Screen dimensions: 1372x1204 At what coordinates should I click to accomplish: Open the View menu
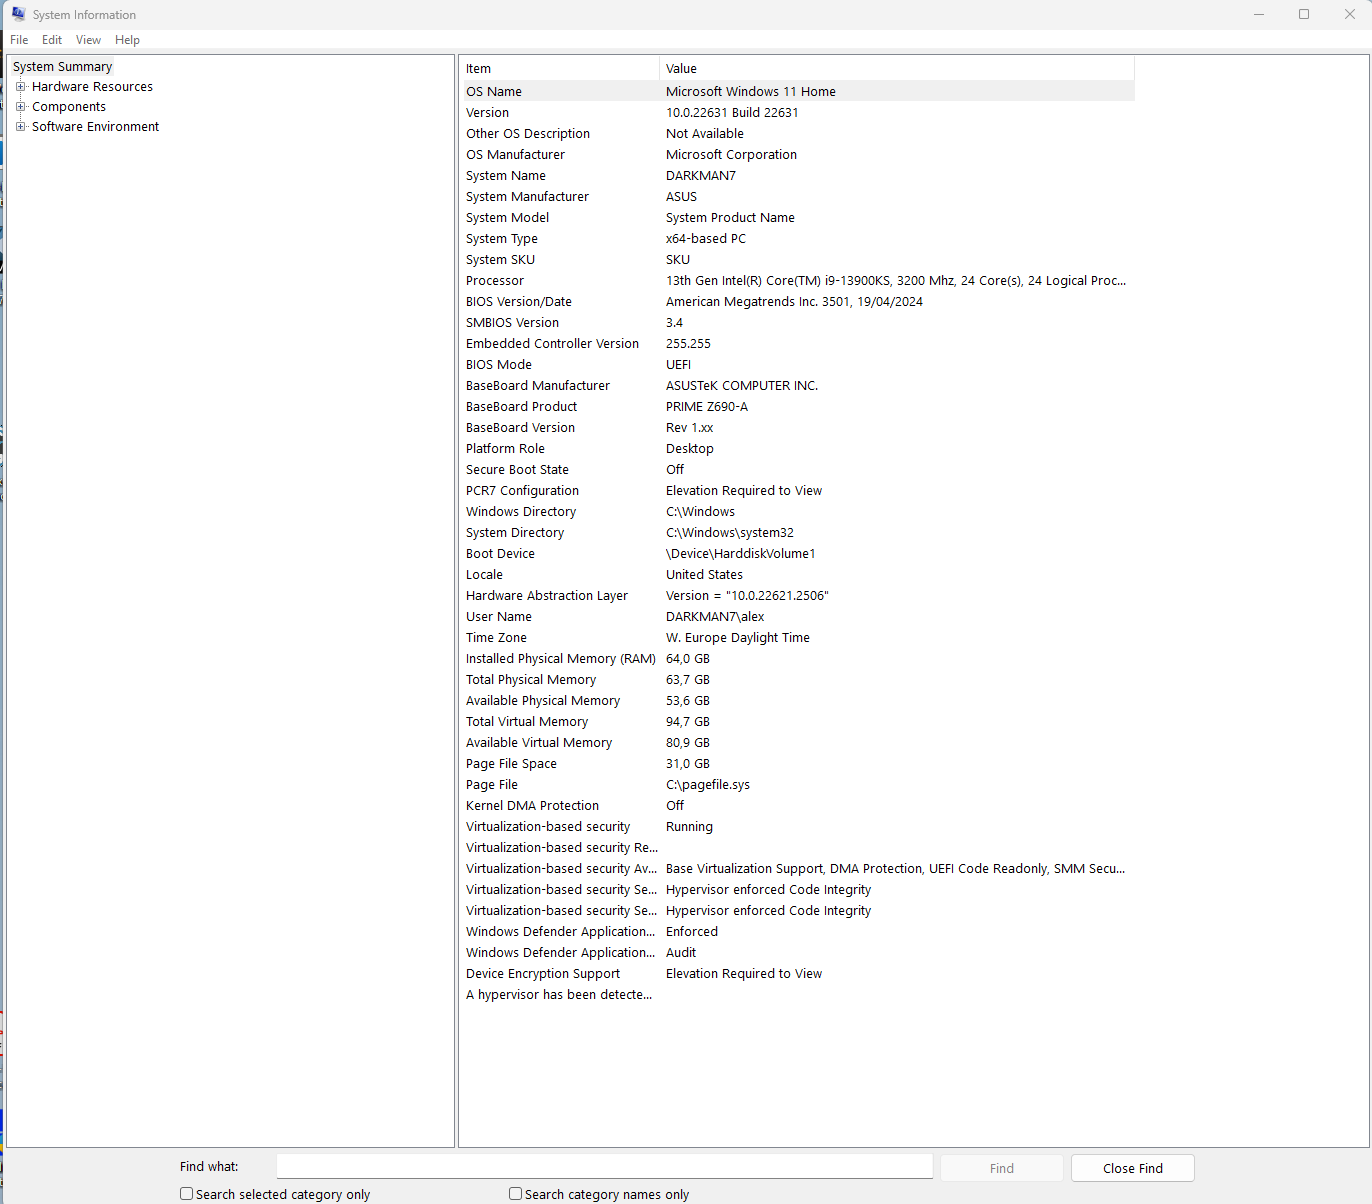(88, 40)
